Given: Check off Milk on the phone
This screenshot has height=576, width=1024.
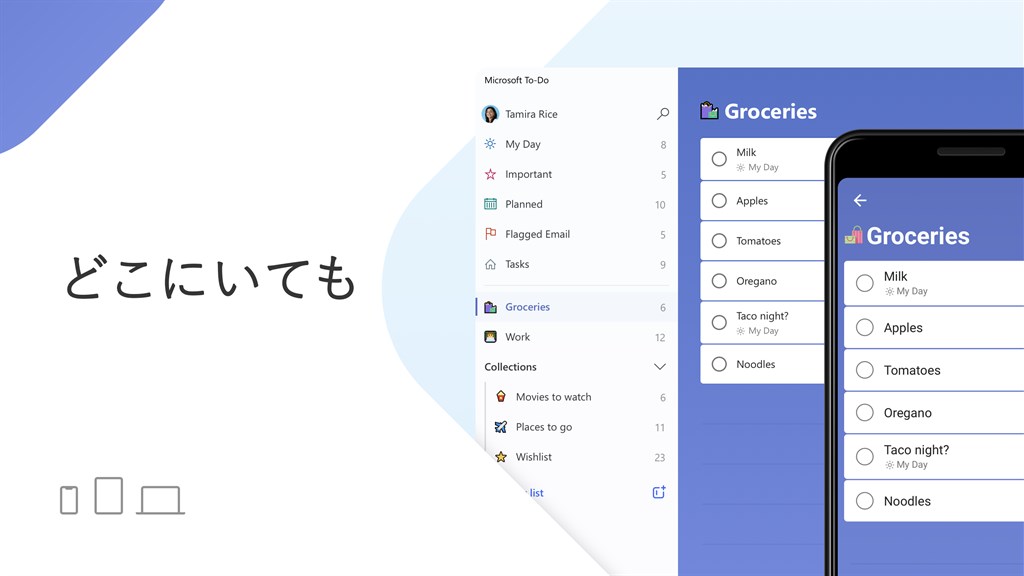Looking at the screenshot, I should 865,283.
